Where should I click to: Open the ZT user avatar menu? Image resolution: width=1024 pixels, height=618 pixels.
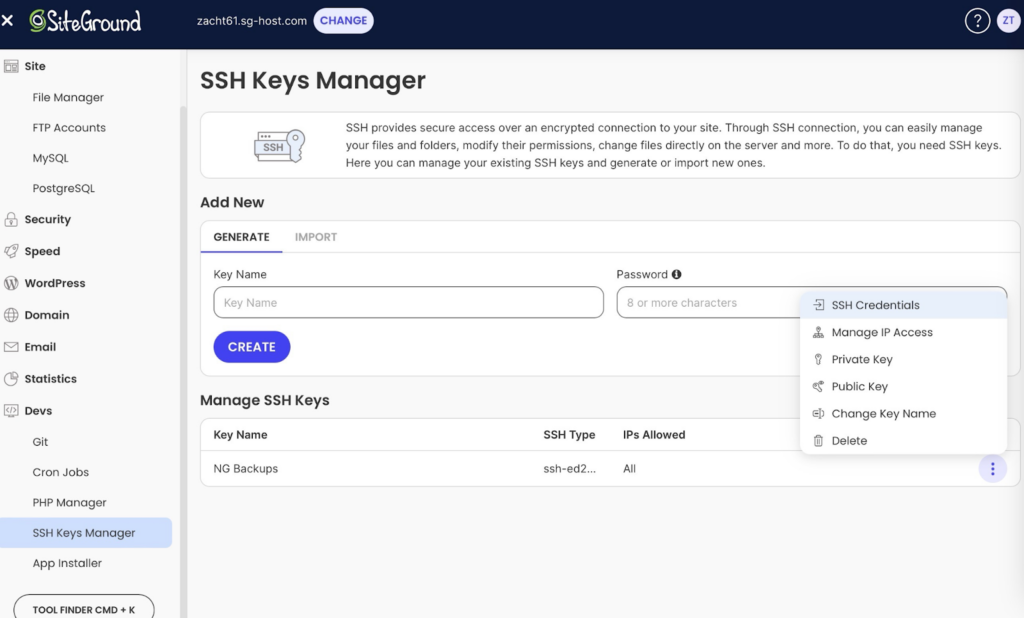pyautogui.click(x=1008, y=21)
